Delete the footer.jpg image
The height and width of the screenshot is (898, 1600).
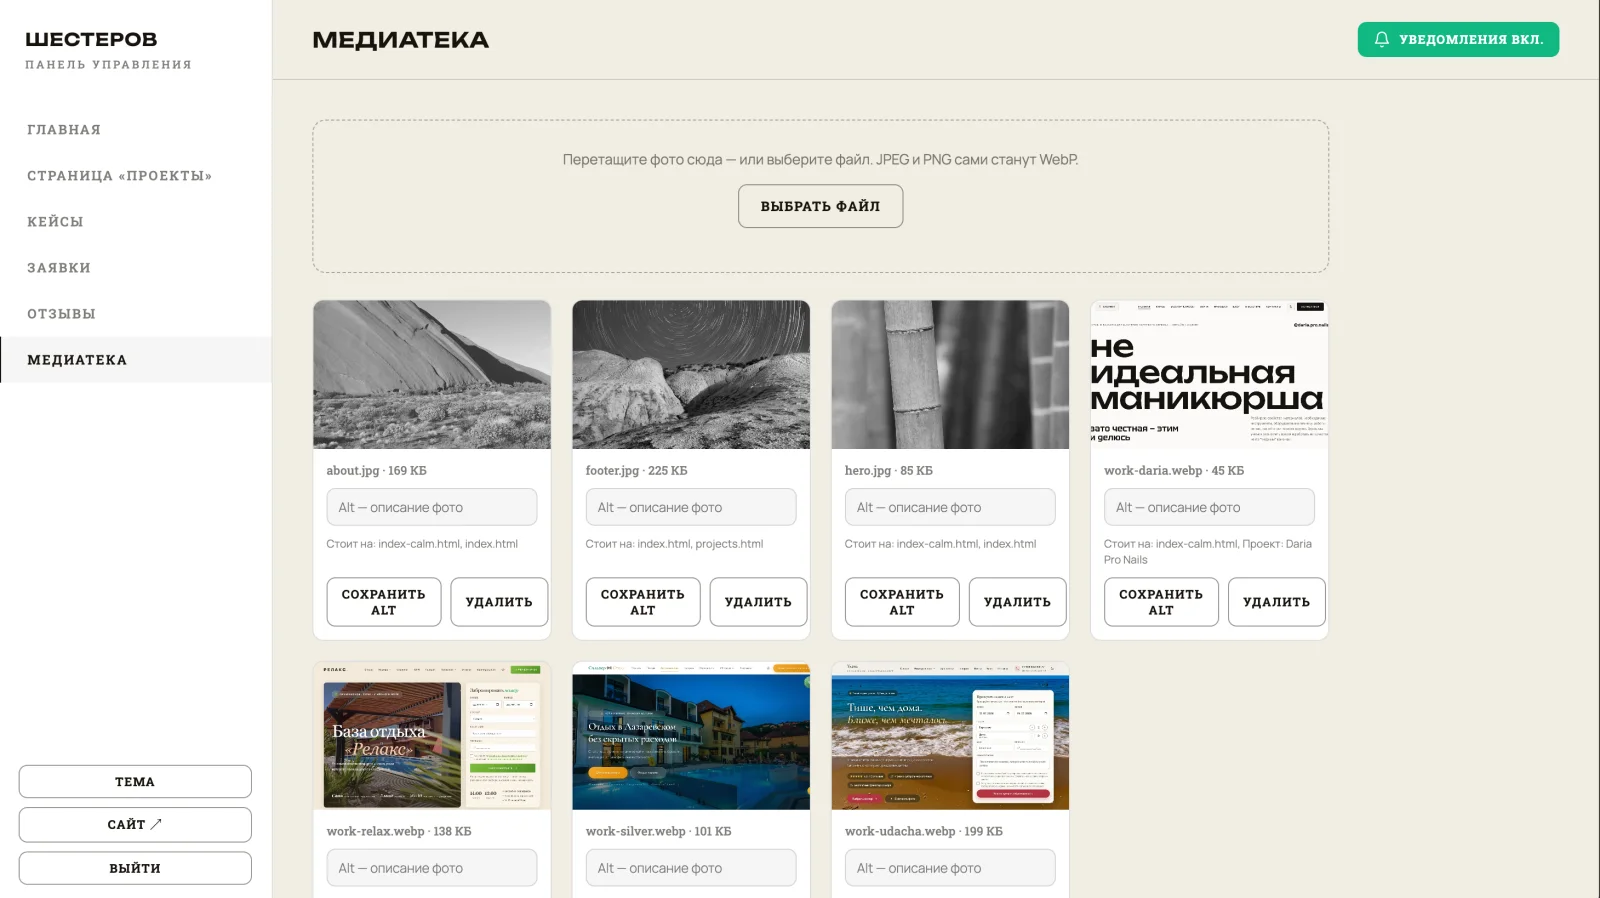click(x=758, y=602)
